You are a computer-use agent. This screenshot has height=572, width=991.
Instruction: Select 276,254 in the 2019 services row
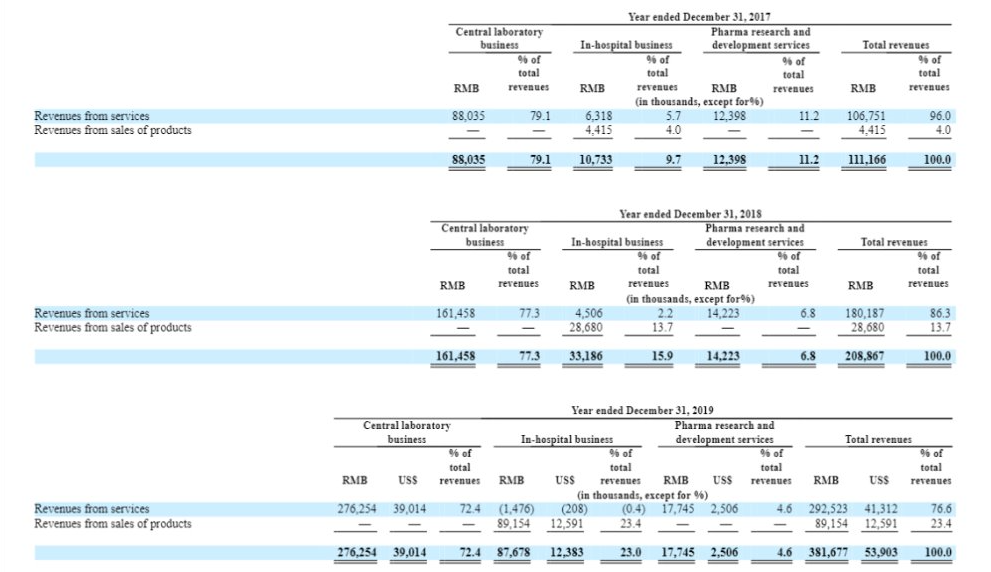tap(356, 509)
